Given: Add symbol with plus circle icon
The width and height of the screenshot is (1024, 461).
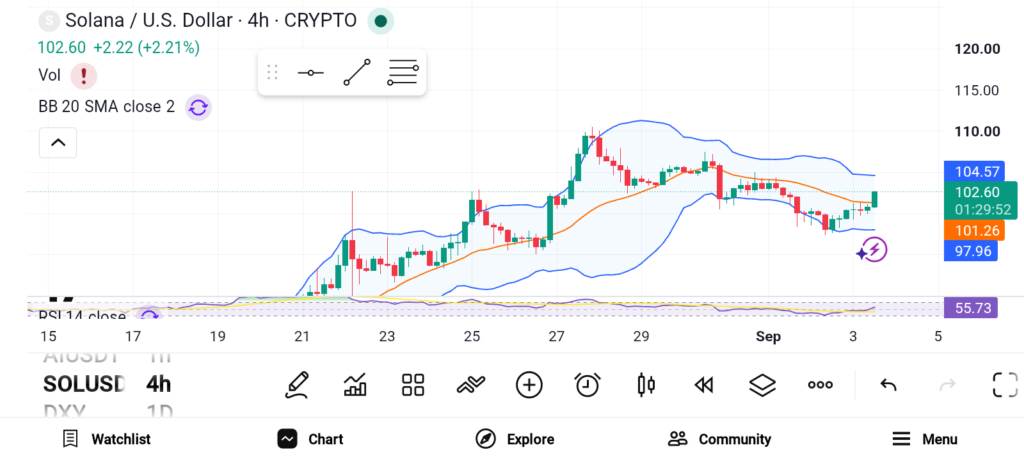Looking at the screenshot, I should (x=529, y=385).
